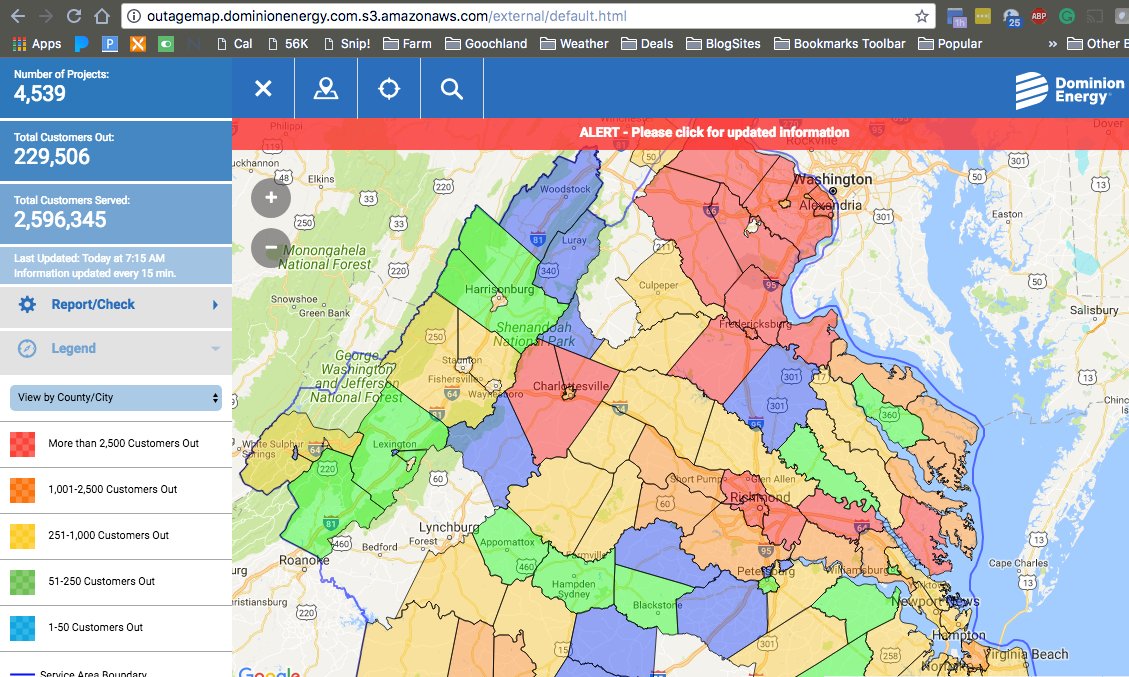Zoom out using the minus control
Viewport: 1129px width, 677px height.
(x=270, y=247)
